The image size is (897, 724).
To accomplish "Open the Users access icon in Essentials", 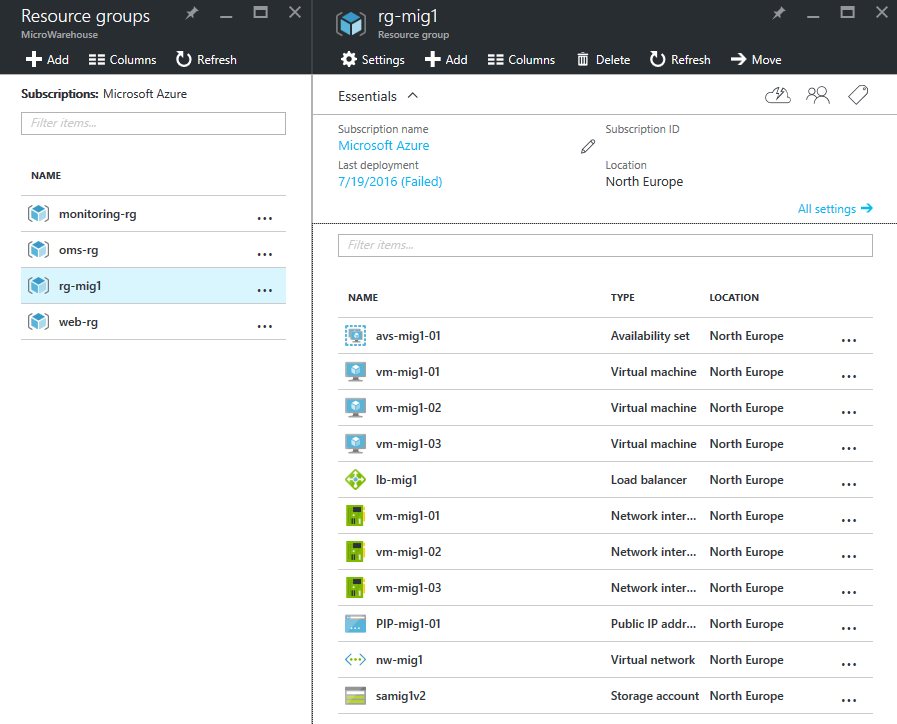I will (818, 95).
